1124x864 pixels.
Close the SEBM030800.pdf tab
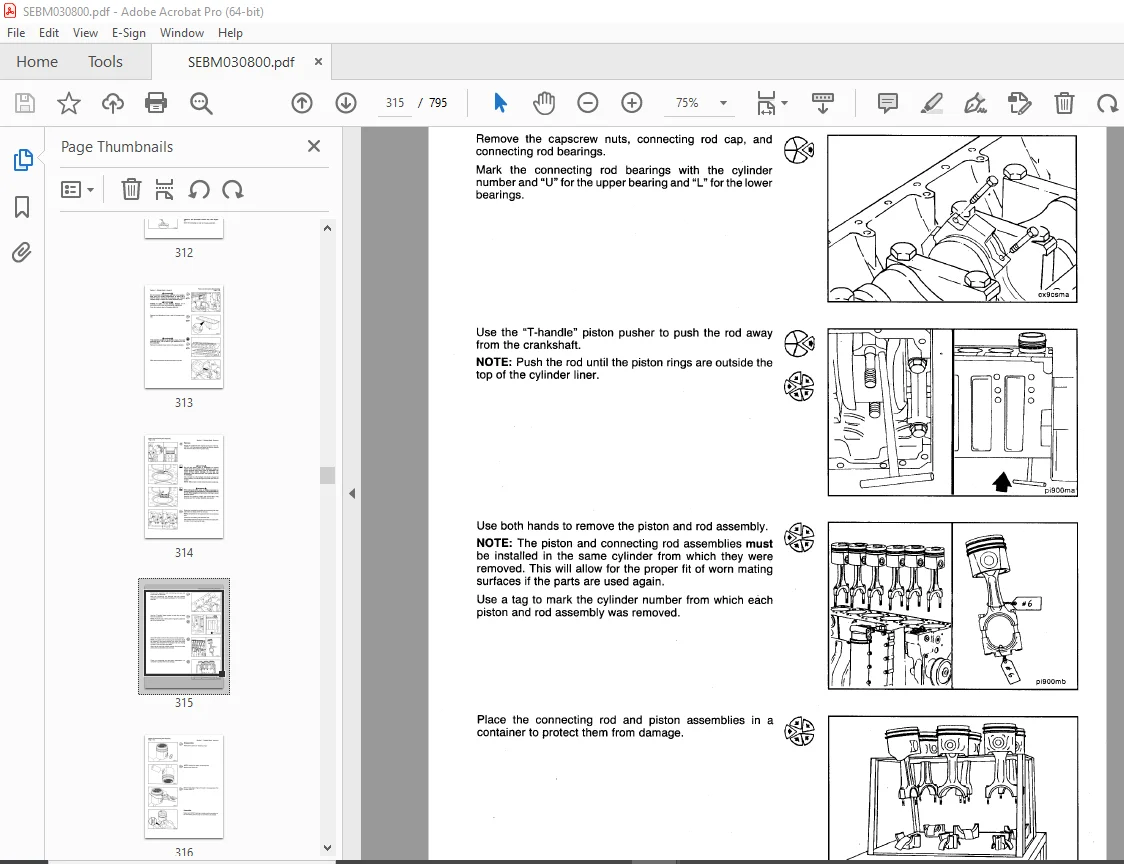[x=318, y=62]
